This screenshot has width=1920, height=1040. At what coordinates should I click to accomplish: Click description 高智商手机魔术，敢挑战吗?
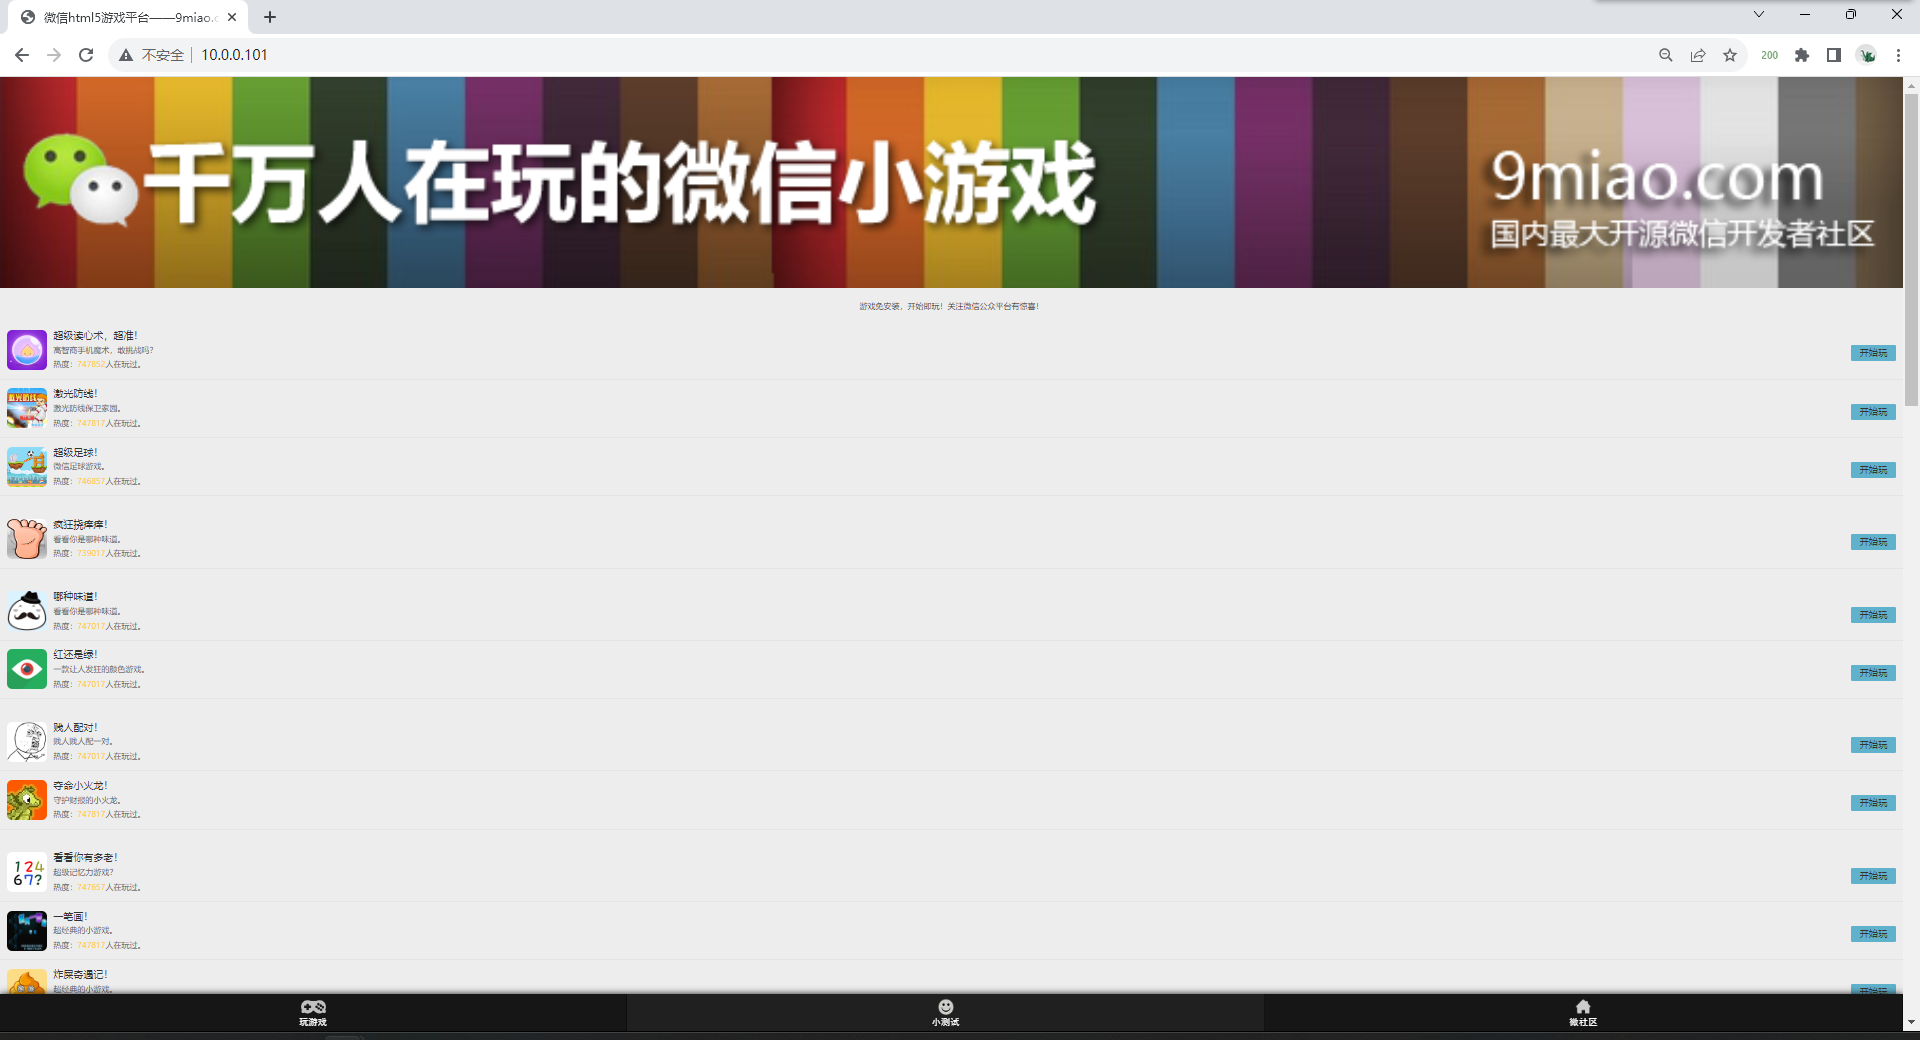coord(103,351)
